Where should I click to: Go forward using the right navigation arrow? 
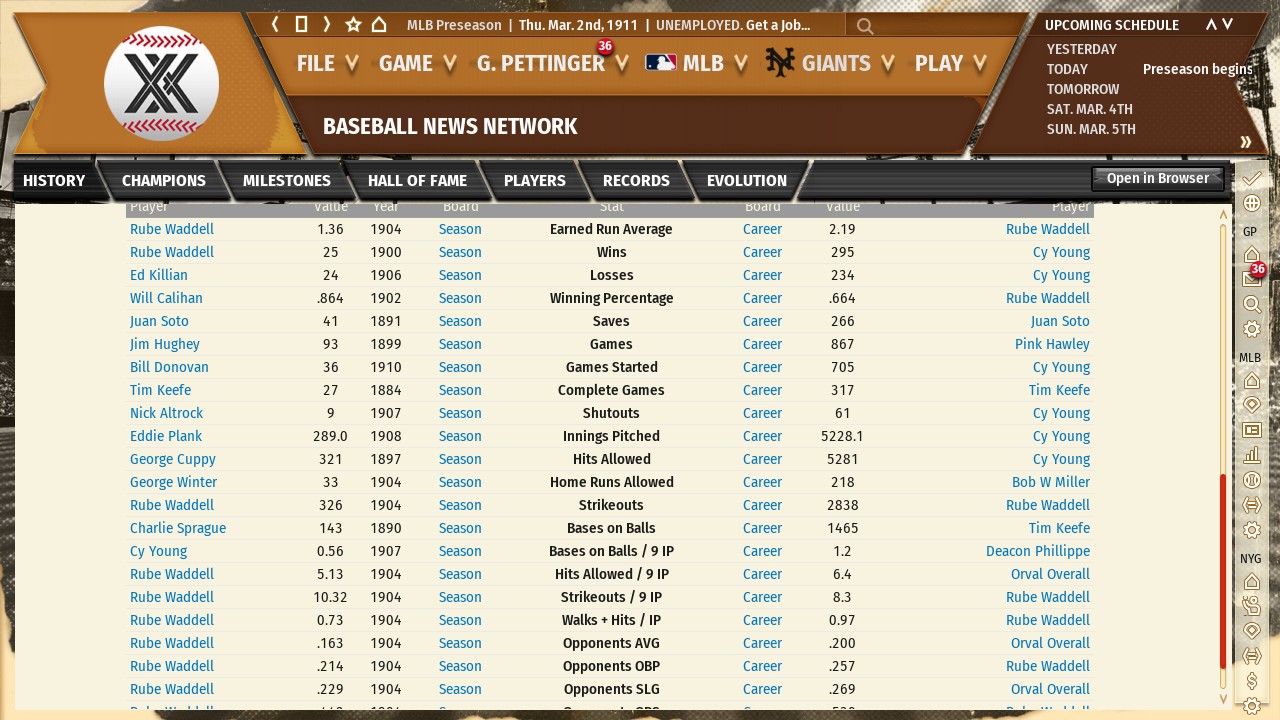click(x=326, y=25)
